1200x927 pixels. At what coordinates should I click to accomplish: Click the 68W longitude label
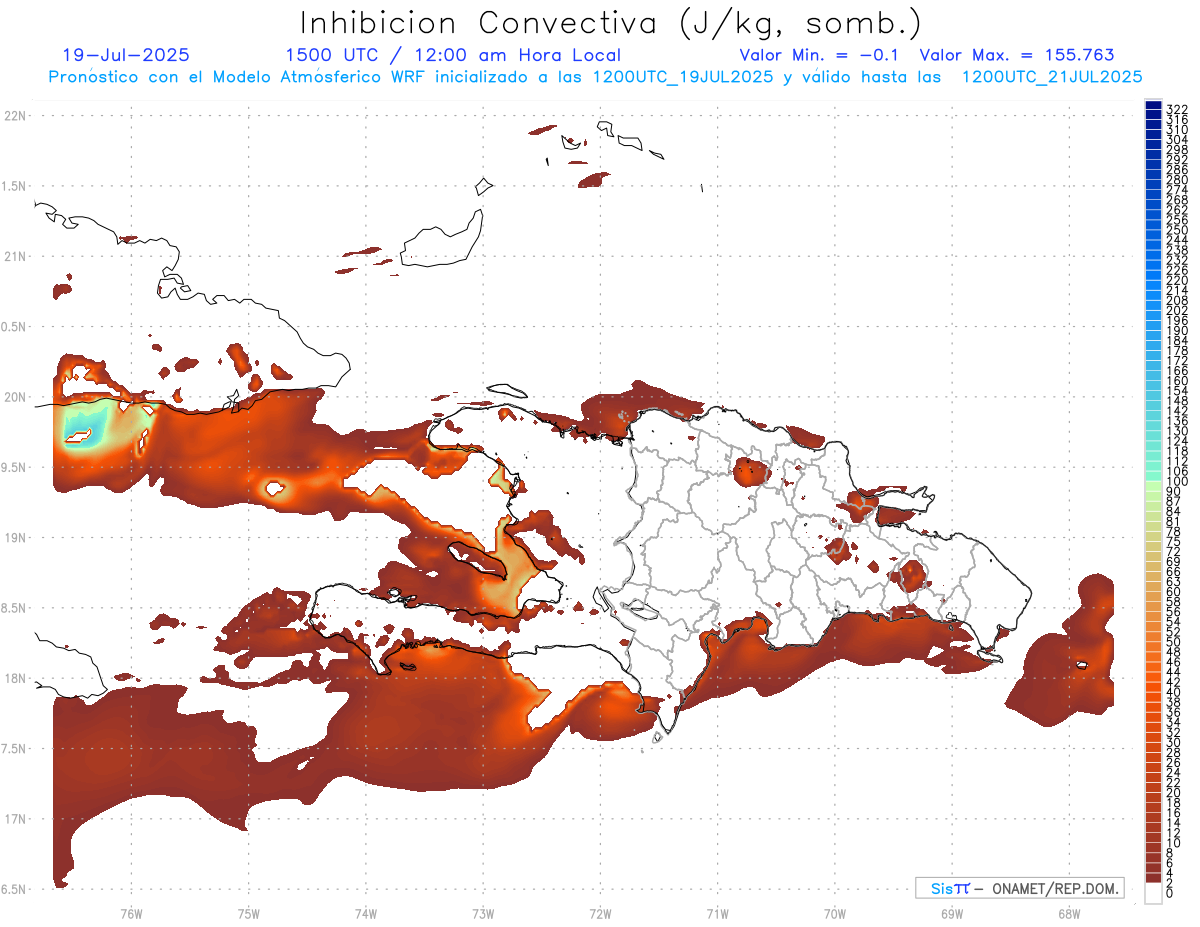pyautogui.click(x=1069, y=913)
